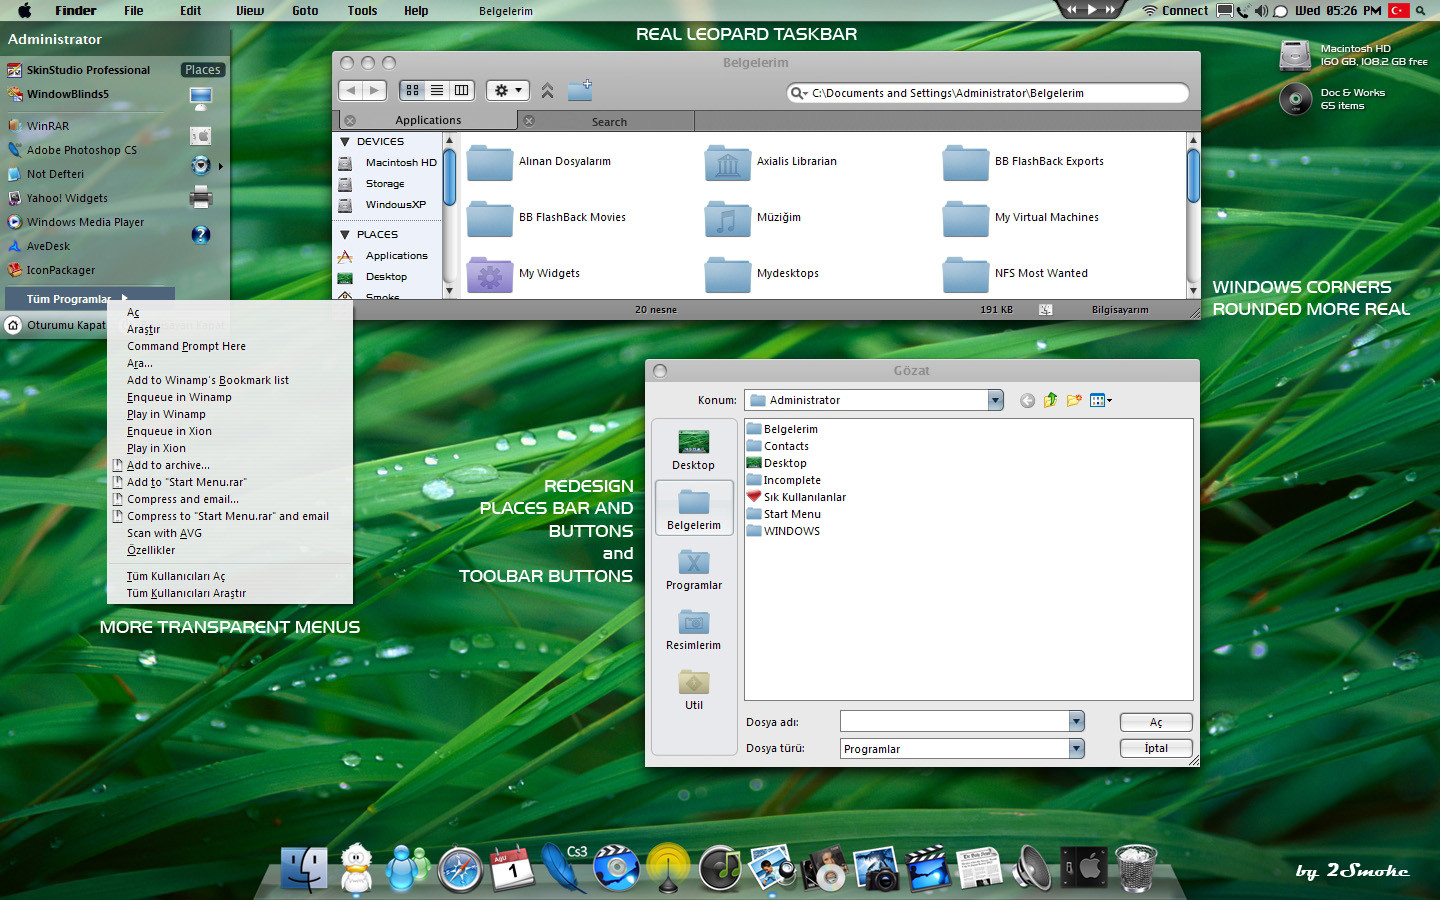Open the Finder icon in the dock

click(304, 868)
